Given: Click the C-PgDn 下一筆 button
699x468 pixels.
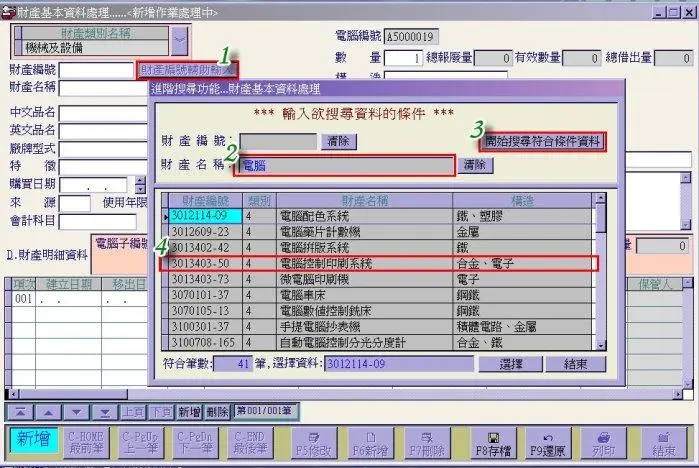Looking at the screenshot, I should click(195, 443).
